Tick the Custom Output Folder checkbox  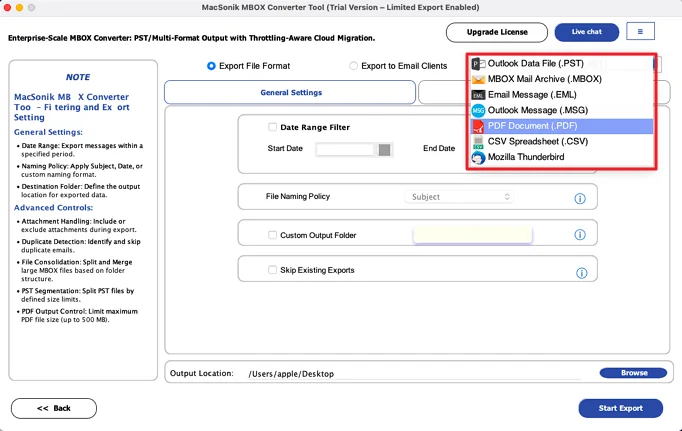272,235
